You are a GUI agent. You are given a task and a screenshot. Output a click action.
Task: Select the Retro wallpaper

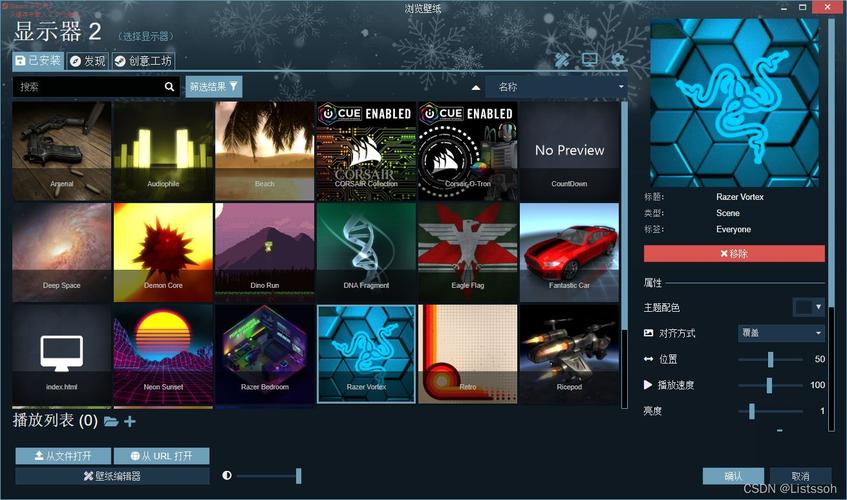click(x=468, y=354)
